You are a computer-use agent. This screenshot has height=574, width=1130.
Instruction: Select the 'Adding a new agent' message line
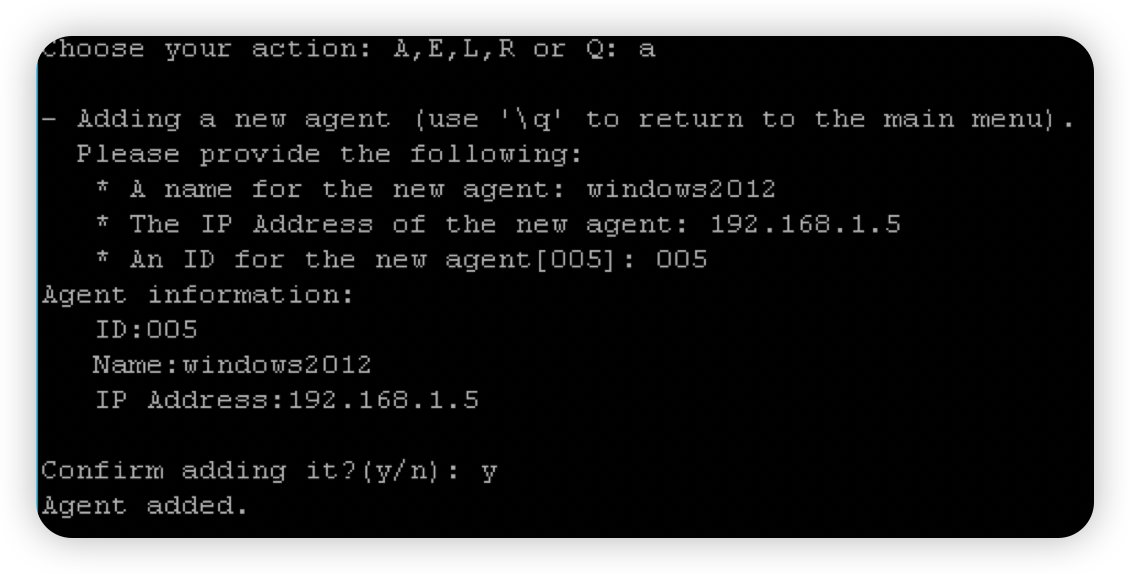click(558, 118)
